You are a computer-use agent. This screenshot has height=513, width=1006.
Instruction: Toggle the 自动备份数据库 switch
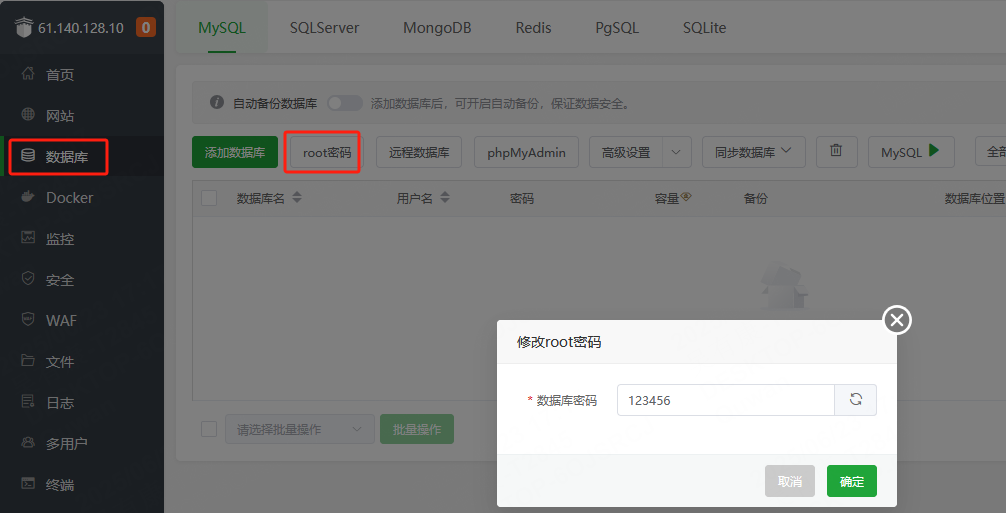(345, 103)
